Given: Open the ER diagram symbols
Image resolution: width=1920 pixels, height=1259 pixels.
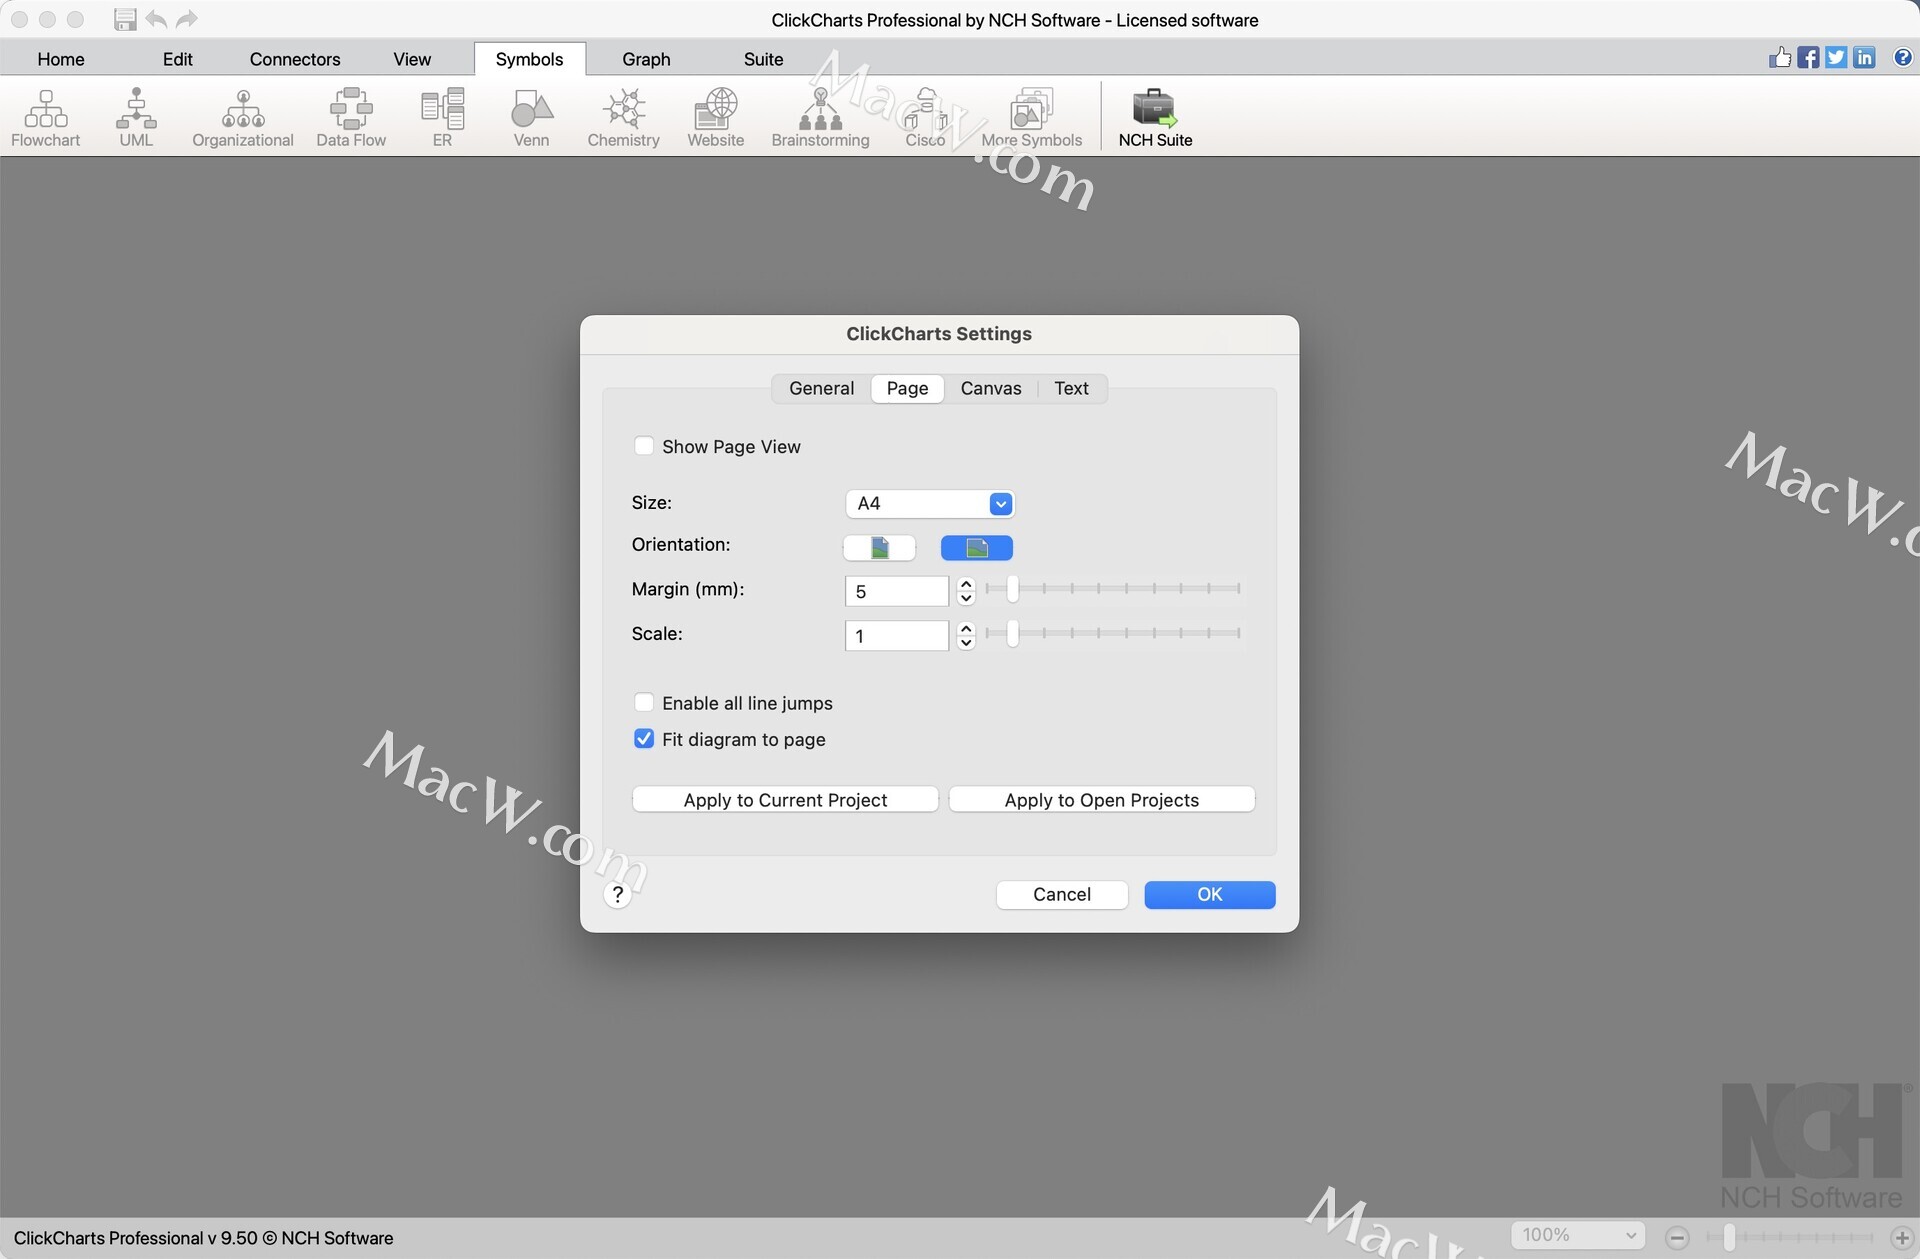Looking at the screenshot, I should (x=442, y=117).
